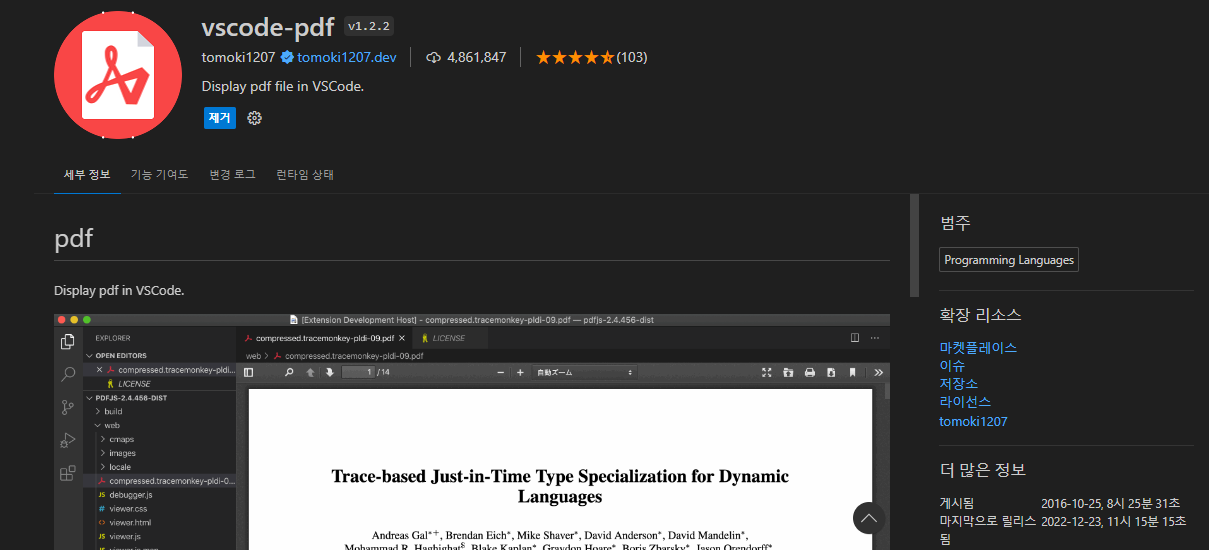The image size is (1209, 550).
Task: Click the 확장 리소스 section heading
Action: [x=981, y=315]
